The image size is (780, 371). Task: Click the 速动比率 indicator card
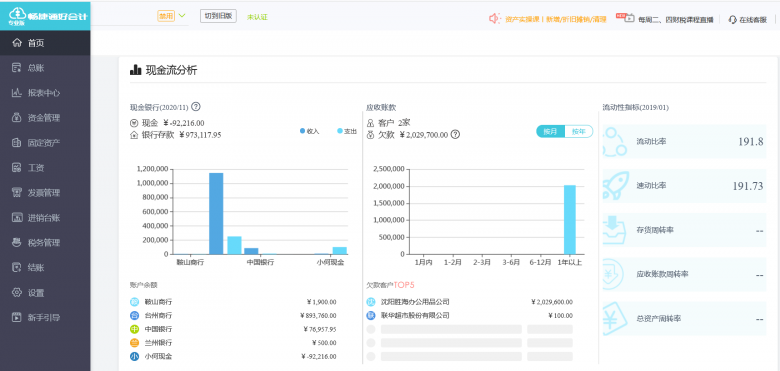click(684, 186)
